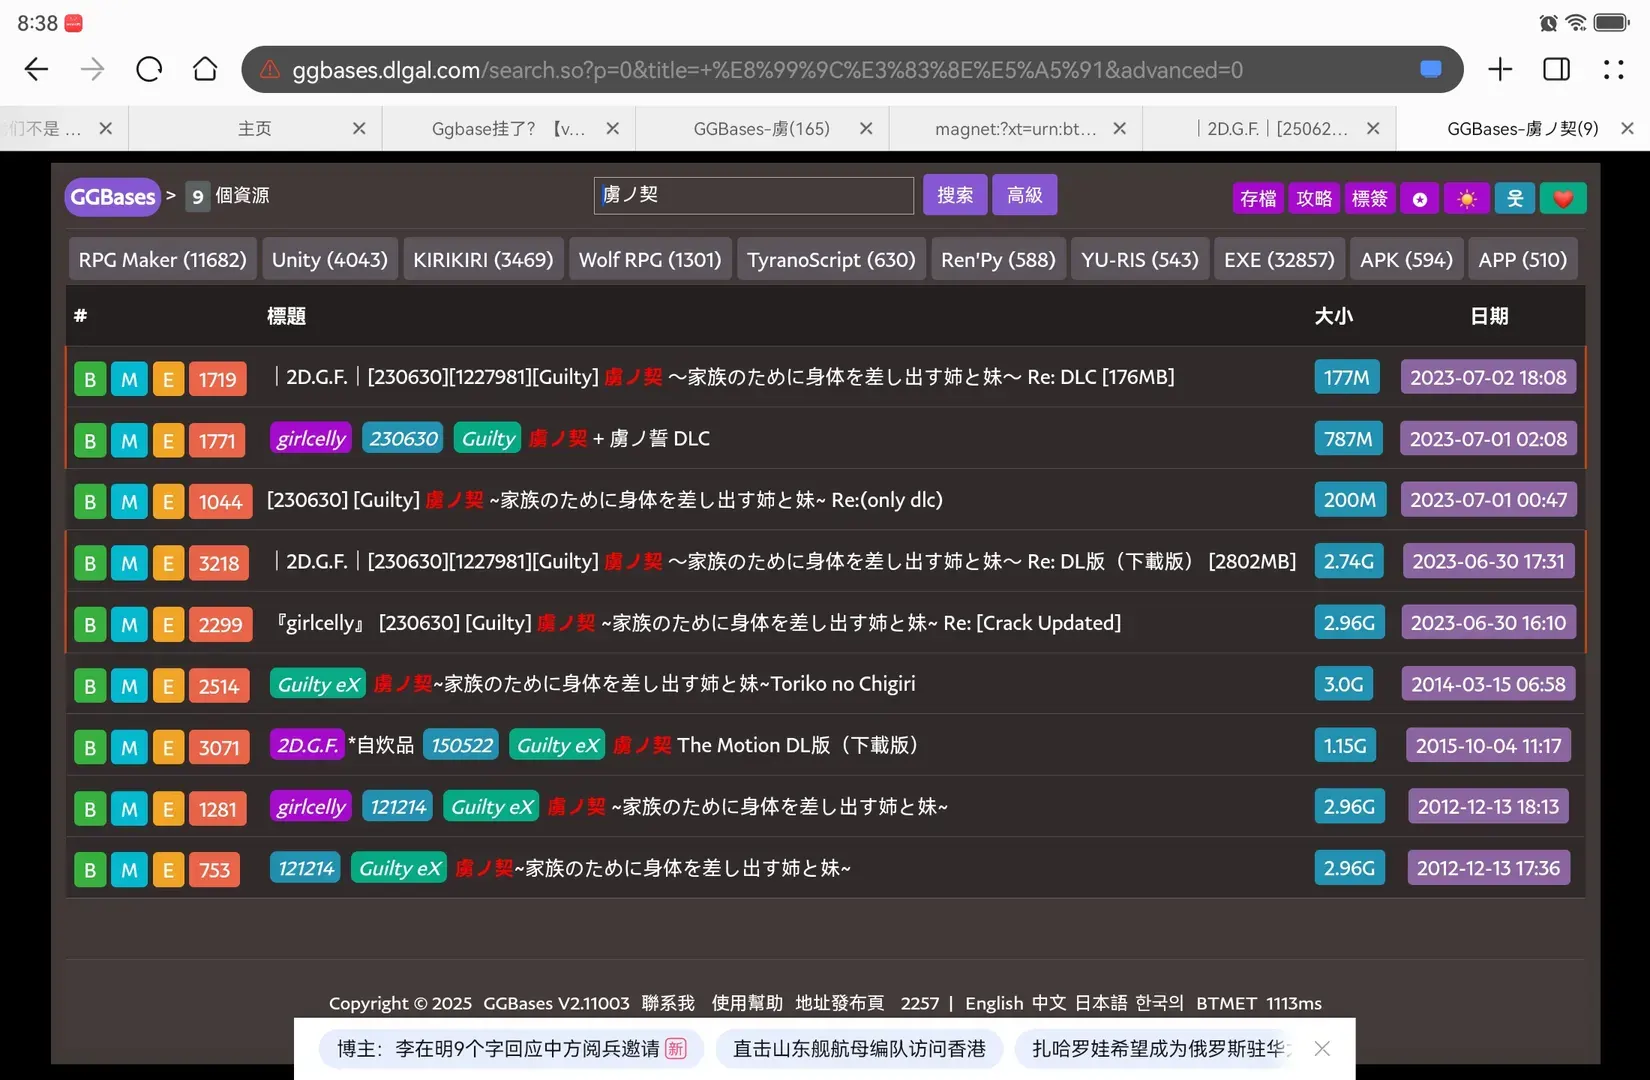1650x1080 pixels.
Task: Close the GGBases-虜ノ契(9) tab
Action: (x=1627, y=128)
